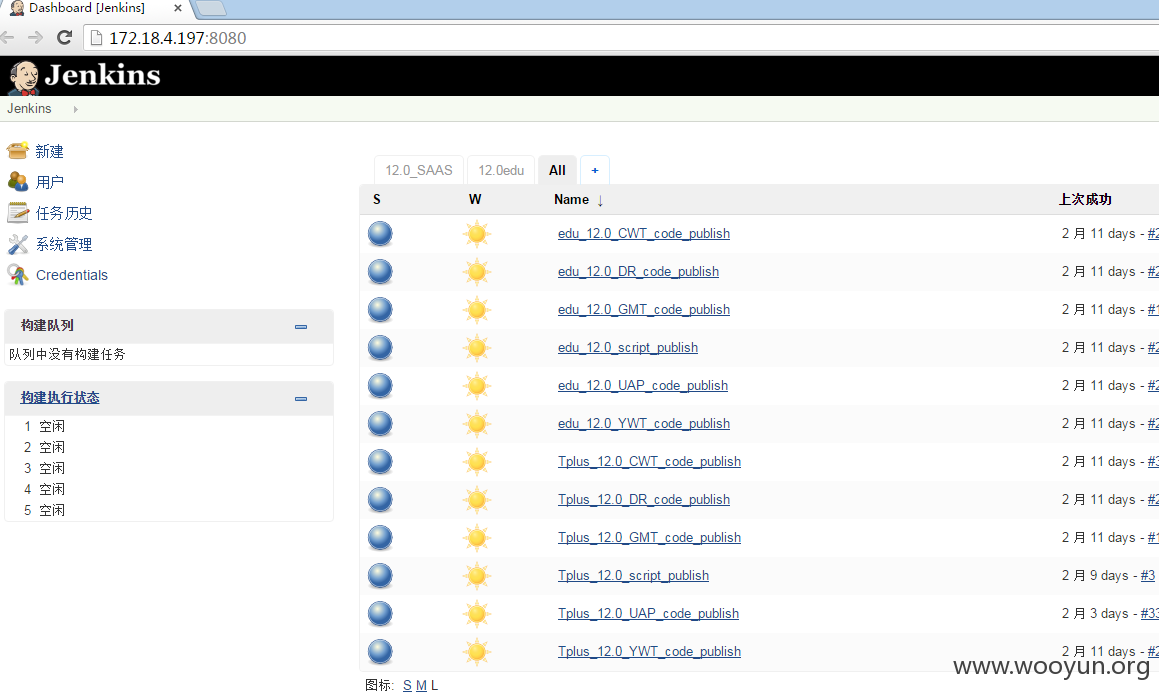
Task: Open job edu_12.0_UAP_code_publish
Action: pos(643,385)
